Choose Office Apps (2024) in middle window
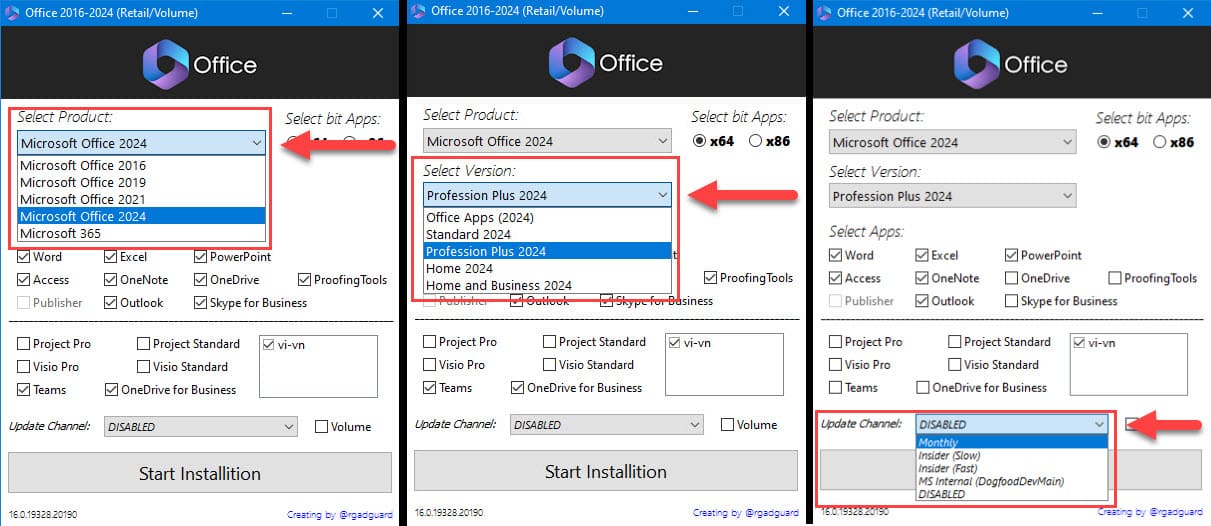The width and height of the screenshot is (1211, 526). point(548,217)
